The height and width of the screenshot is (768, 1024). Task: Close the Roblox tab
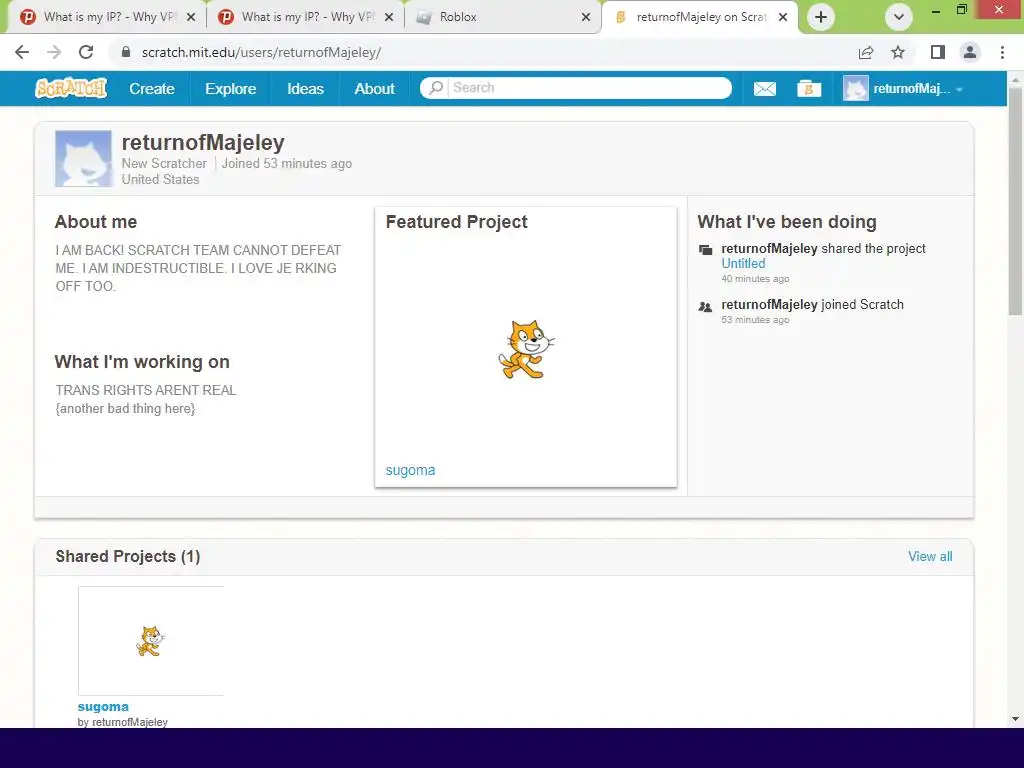(x=586, y=17)
